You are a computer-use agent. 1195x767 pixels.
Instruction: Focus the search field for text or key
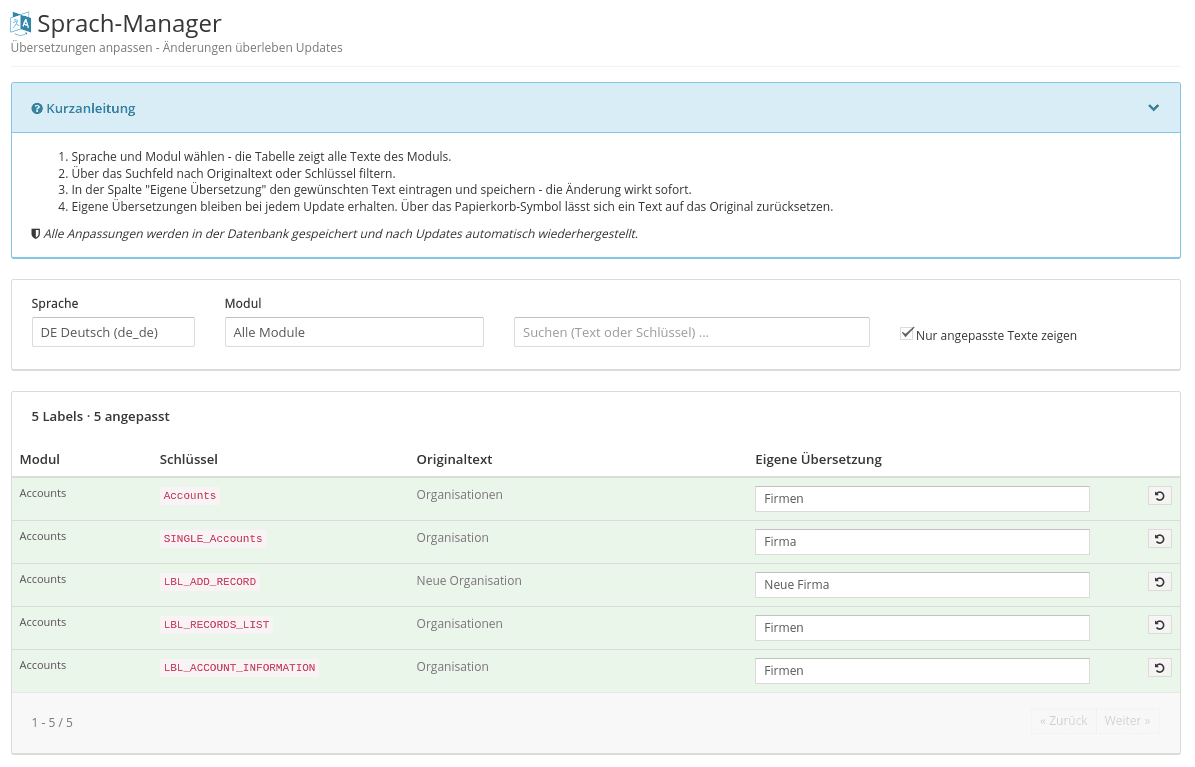(x=692, y=332)
